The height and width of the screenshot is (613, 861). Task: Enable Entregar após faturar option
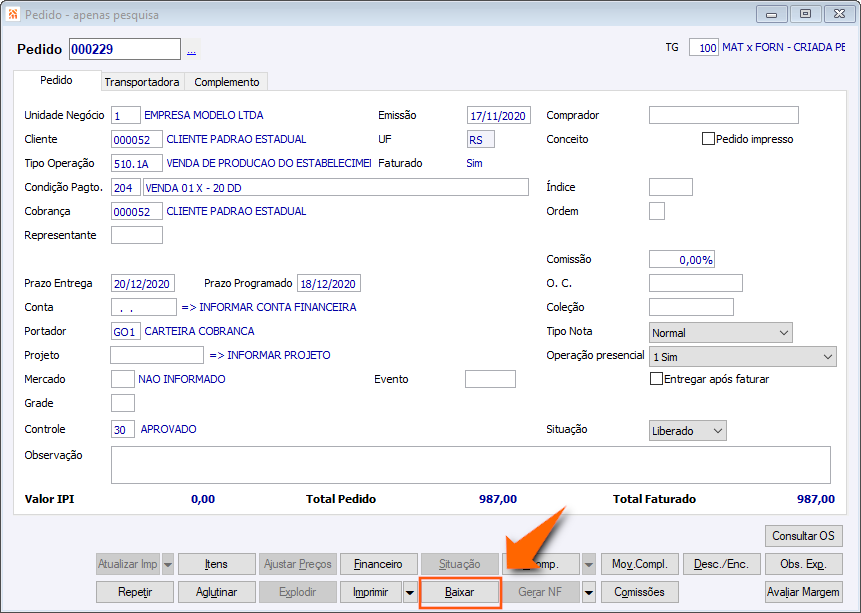[x=656, y=379]
